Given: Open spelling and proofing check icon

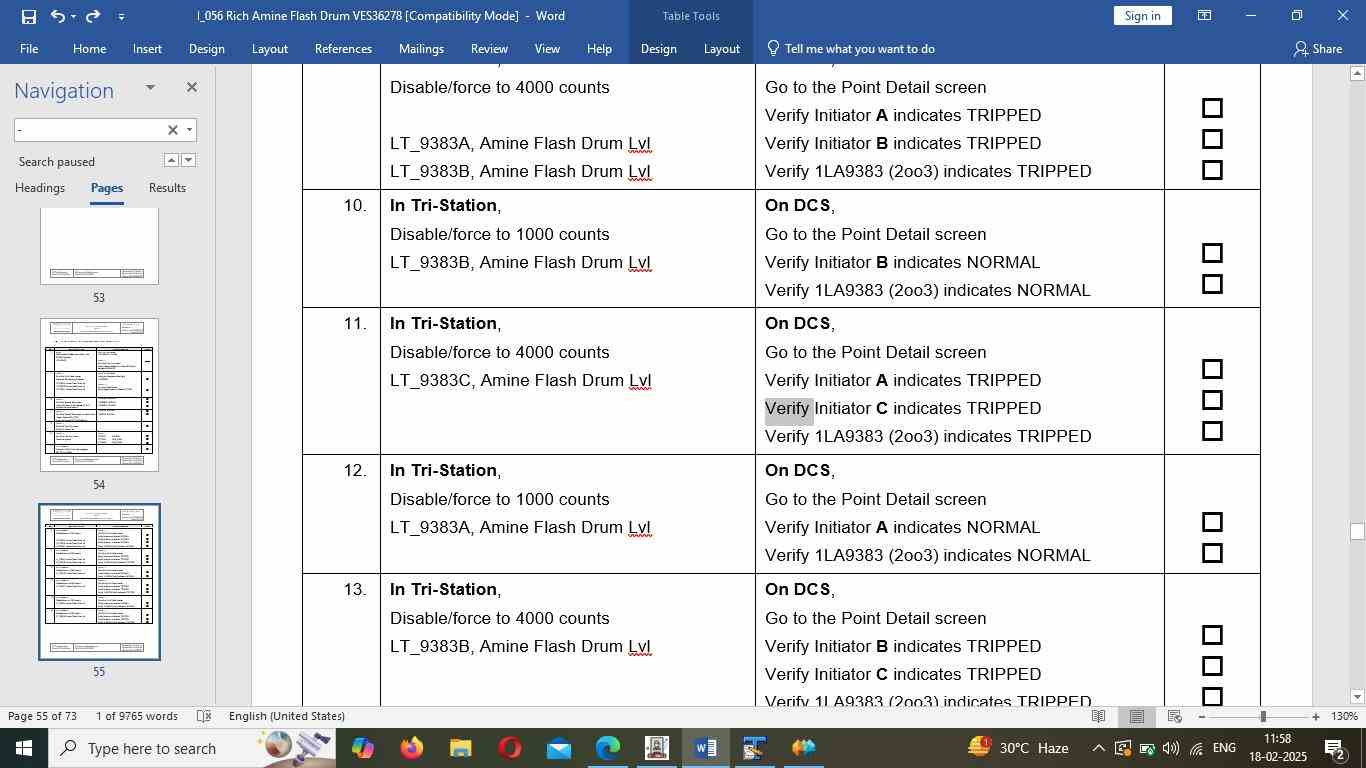Looking at the screenshot, I should point(204,716).
